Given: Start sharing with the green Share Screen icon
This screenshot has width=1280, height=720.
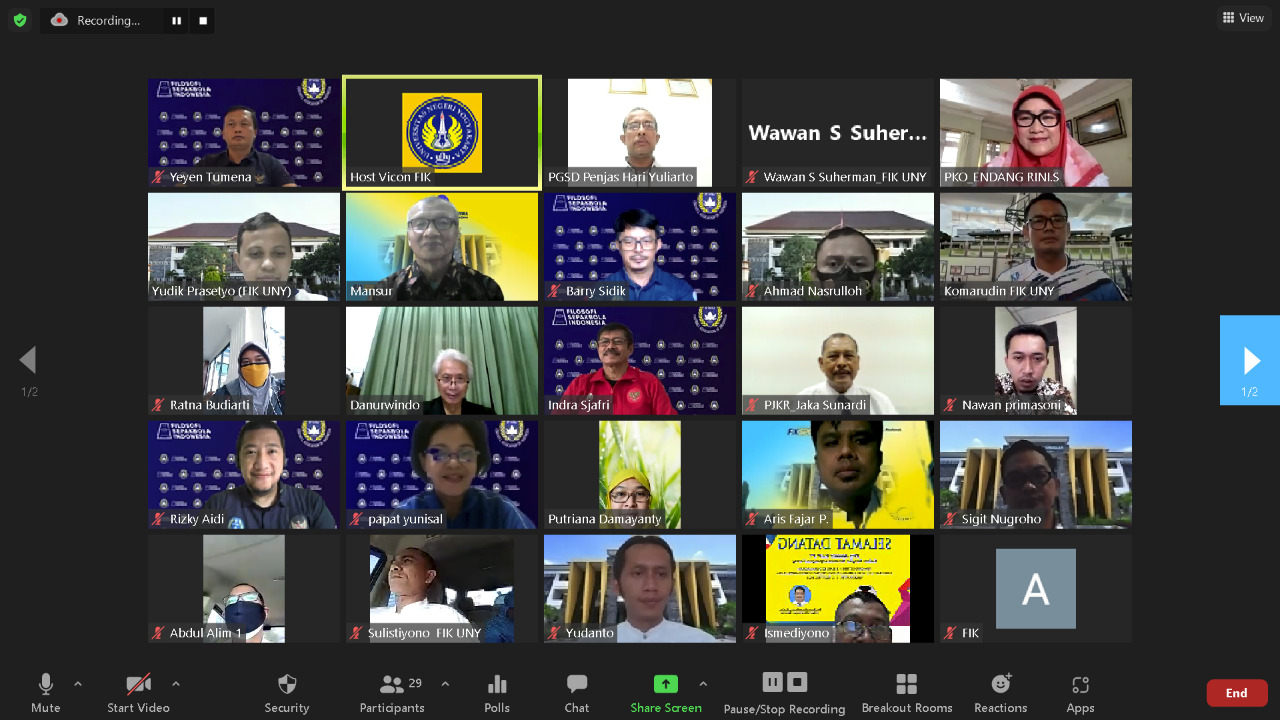Looking at the screenshot, I should click(x=666, y=684).
